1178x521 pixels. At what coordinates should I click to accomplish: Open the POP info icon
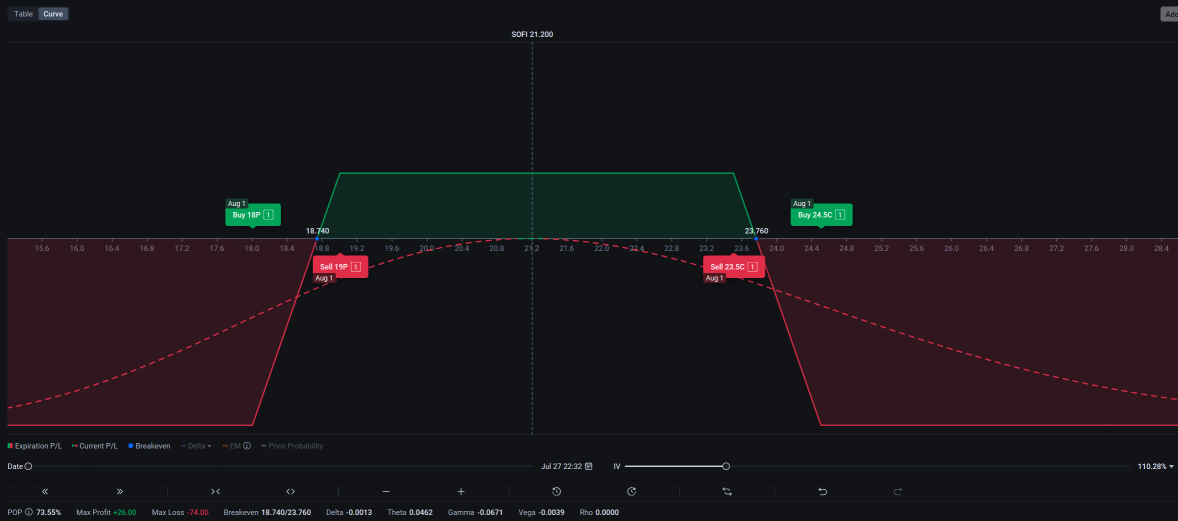[x=29, y=512]
